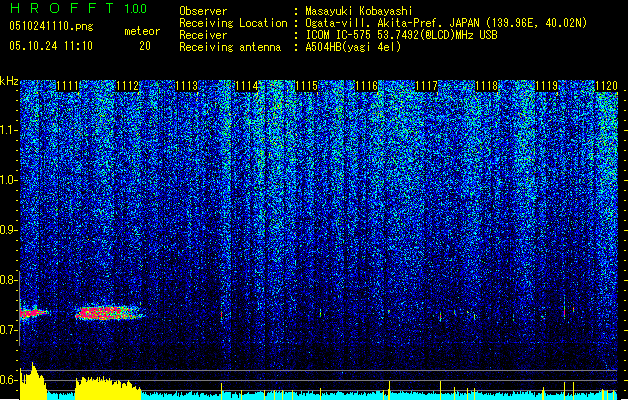
Task: Click the ICOM IC-575 receiver text
Action: pyautogui.click(x=401, y=35)
